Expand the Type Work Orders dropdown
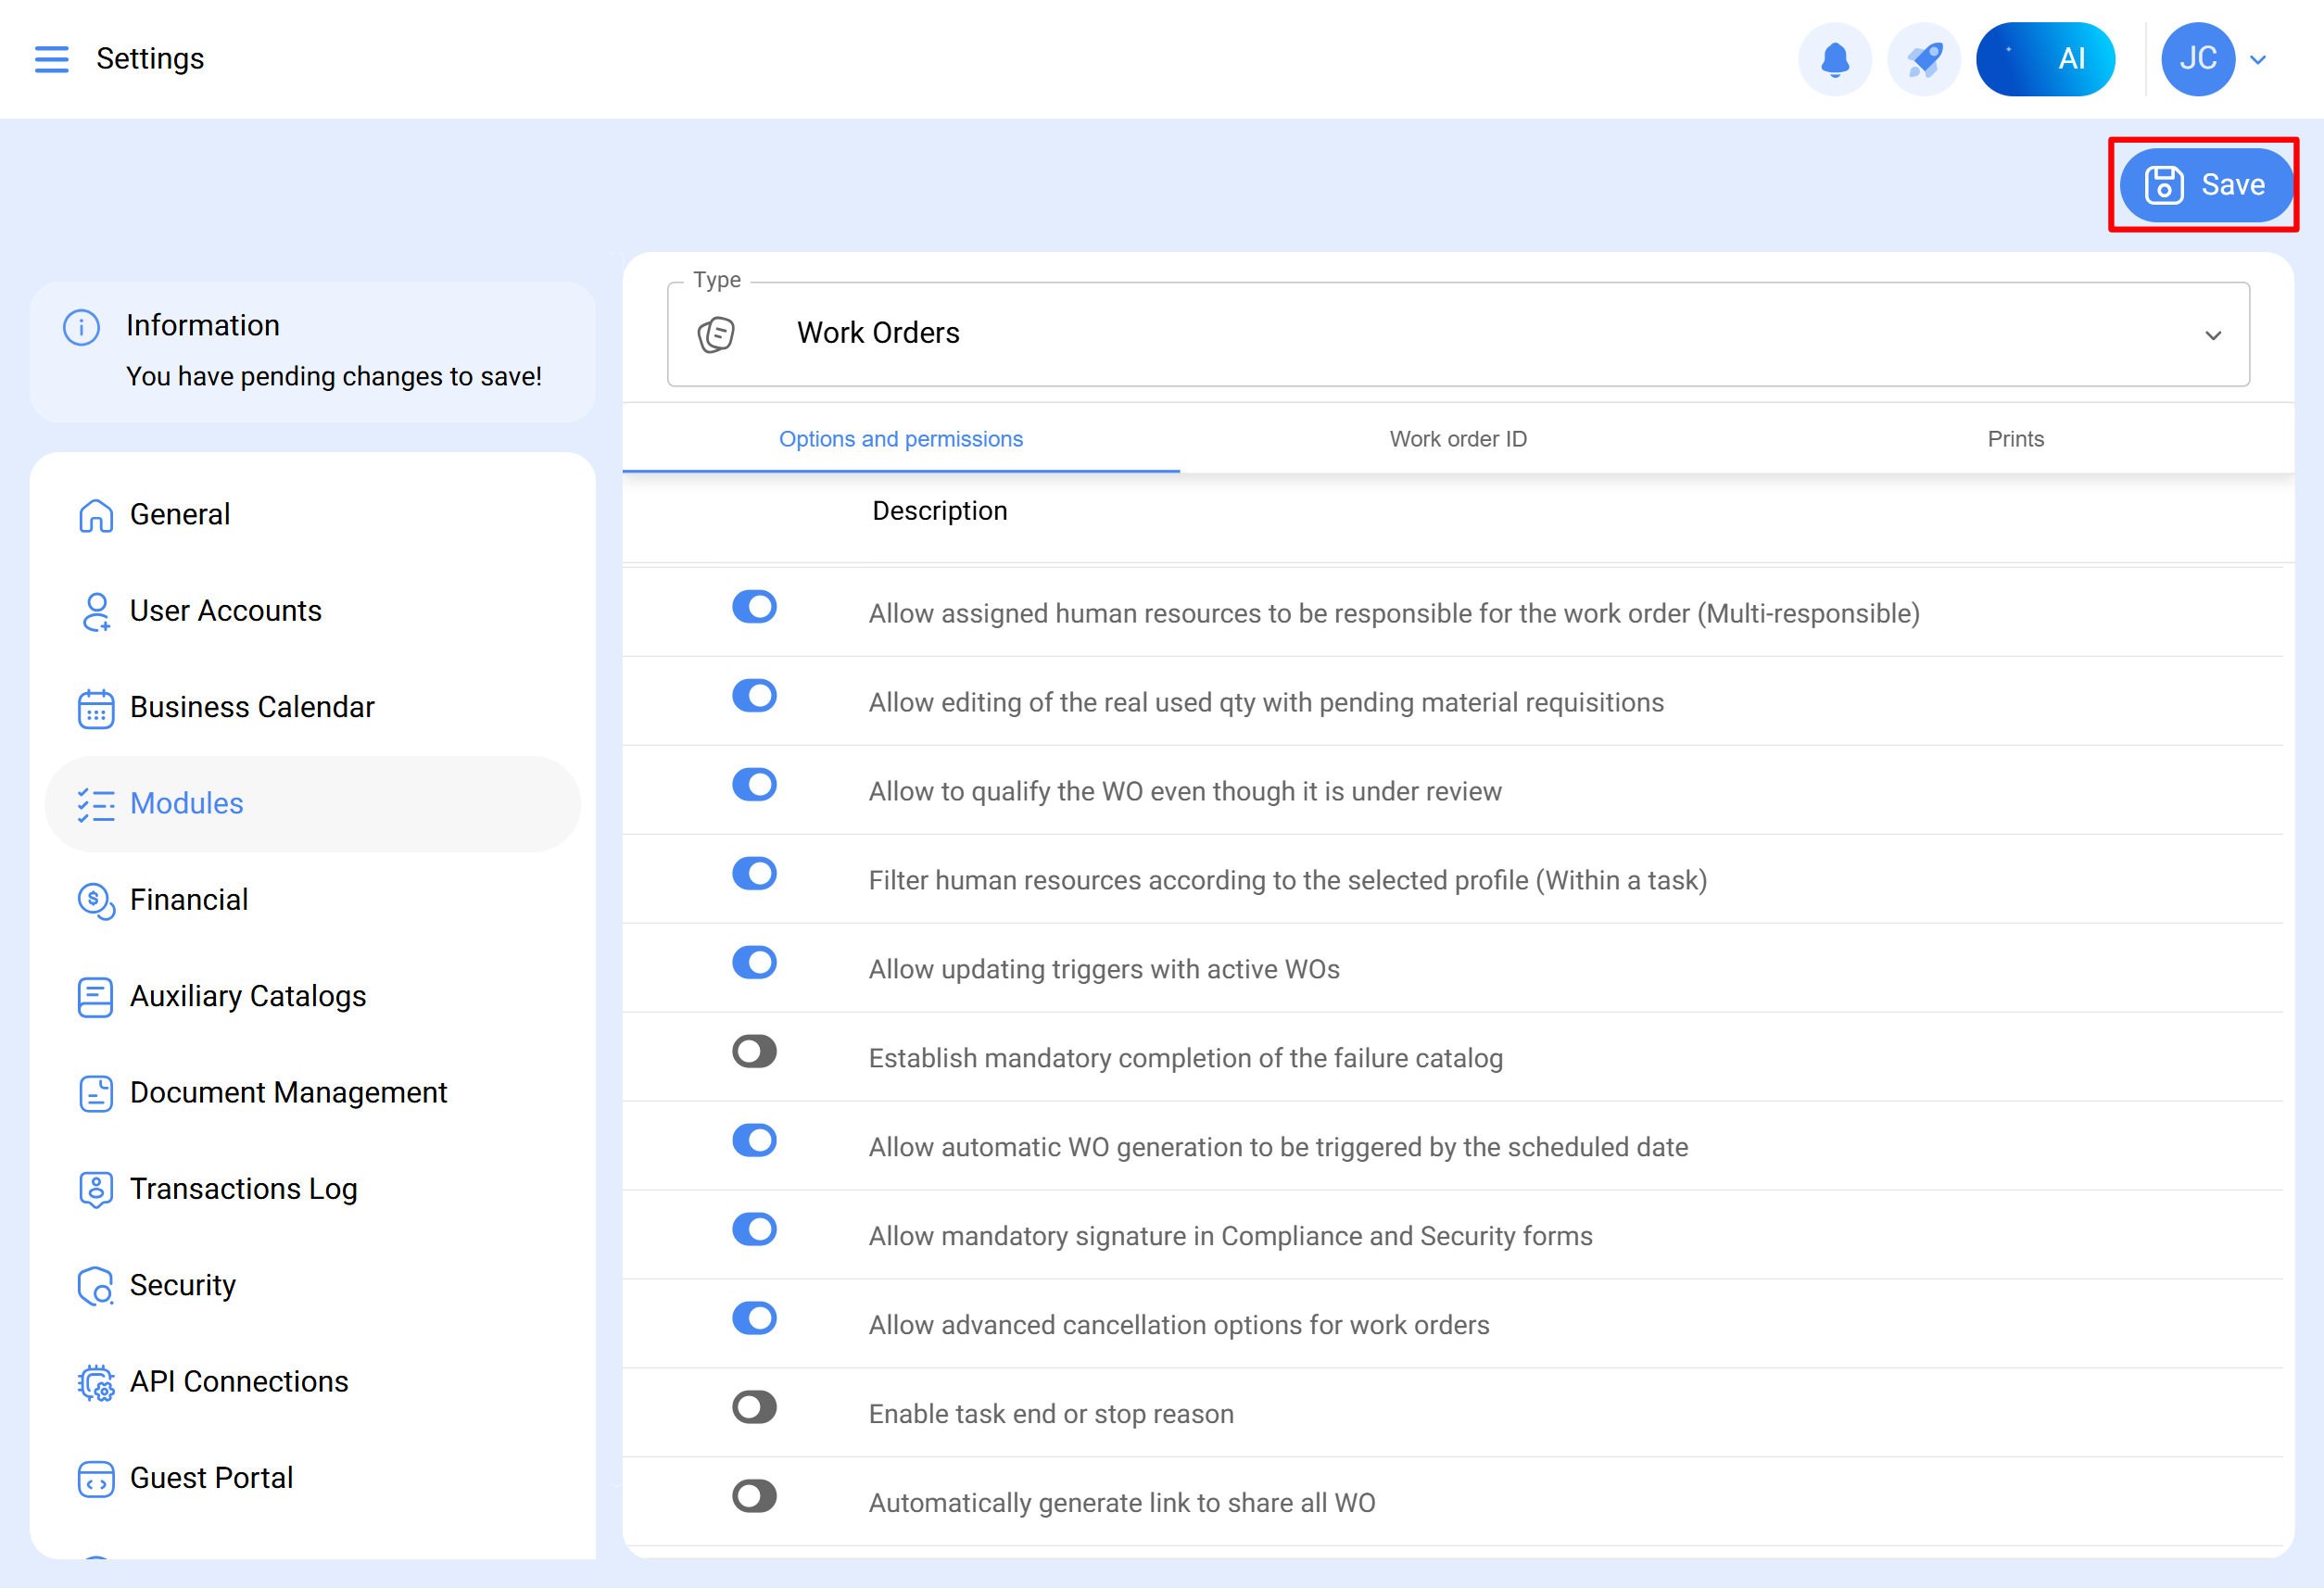This screenshot has height=1588, width=2324. [1457, 334]
